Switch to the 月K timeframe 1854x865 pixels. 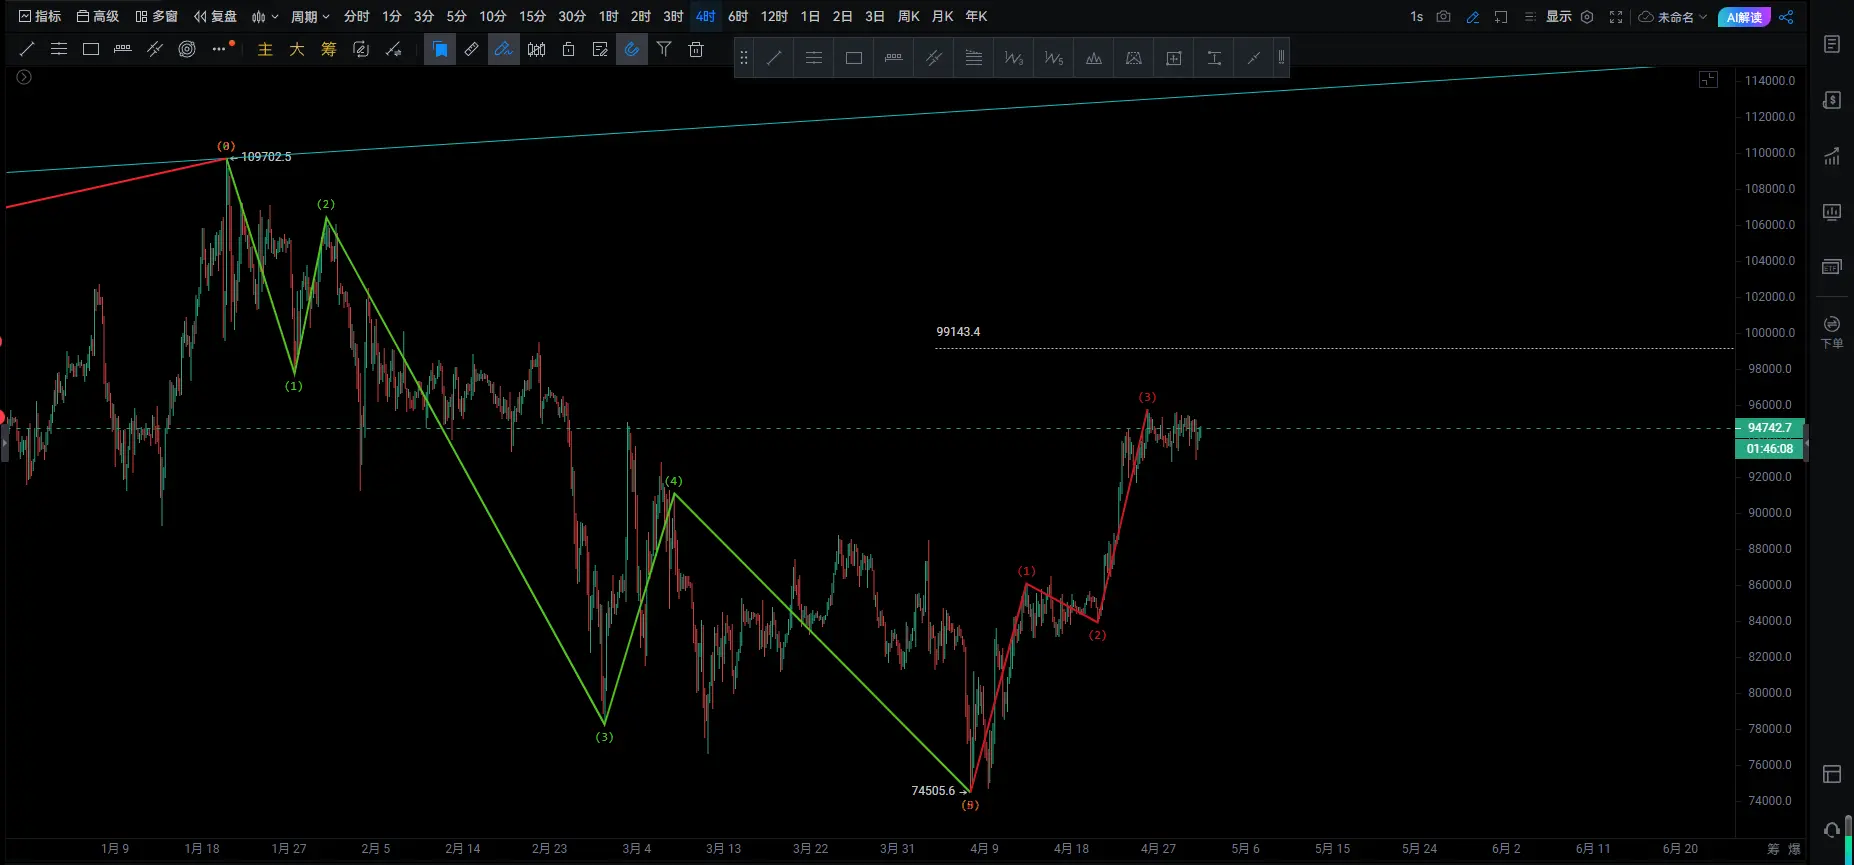point(942,16)
